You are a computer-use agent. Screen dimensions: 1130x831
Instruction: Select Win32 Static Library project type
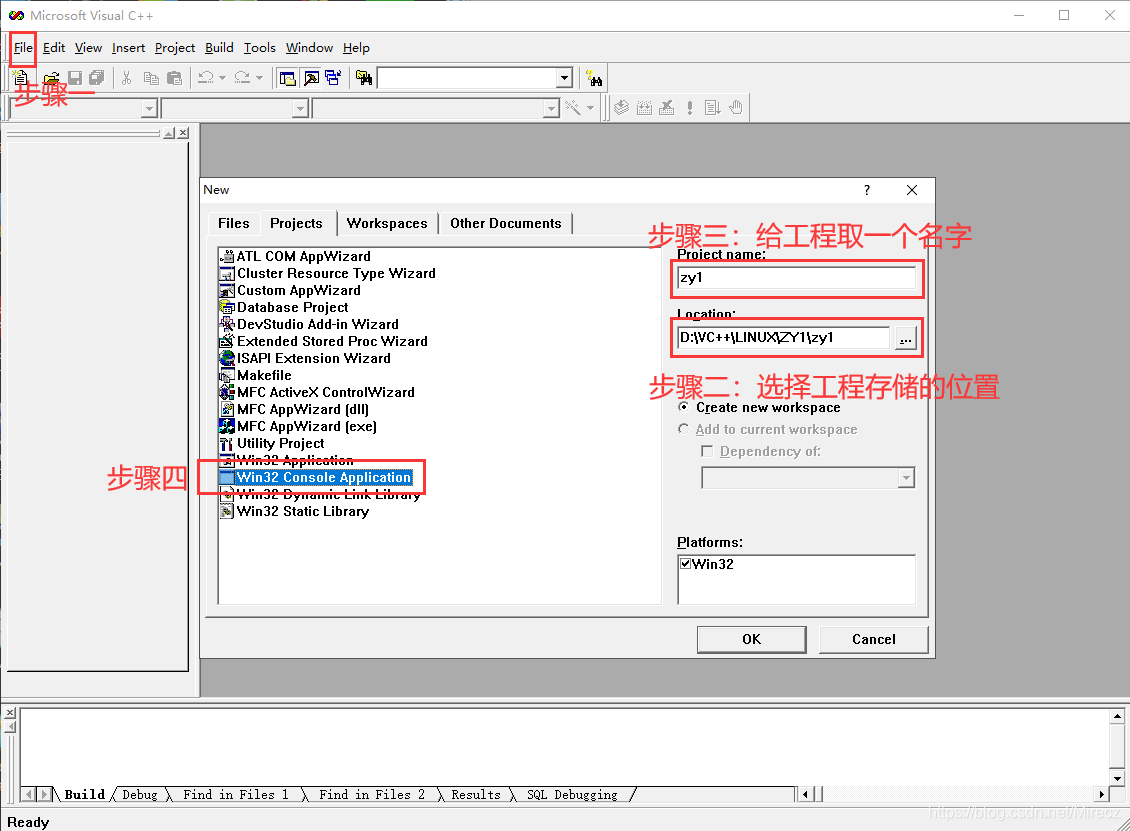(303, 511)
